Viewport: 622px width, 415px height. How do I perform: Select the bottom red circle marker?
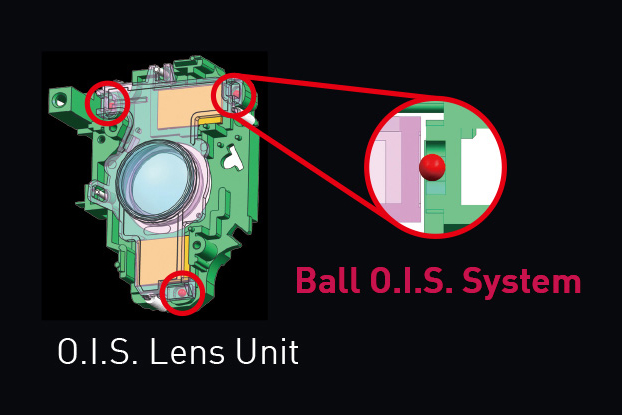[x=182, y=293]
